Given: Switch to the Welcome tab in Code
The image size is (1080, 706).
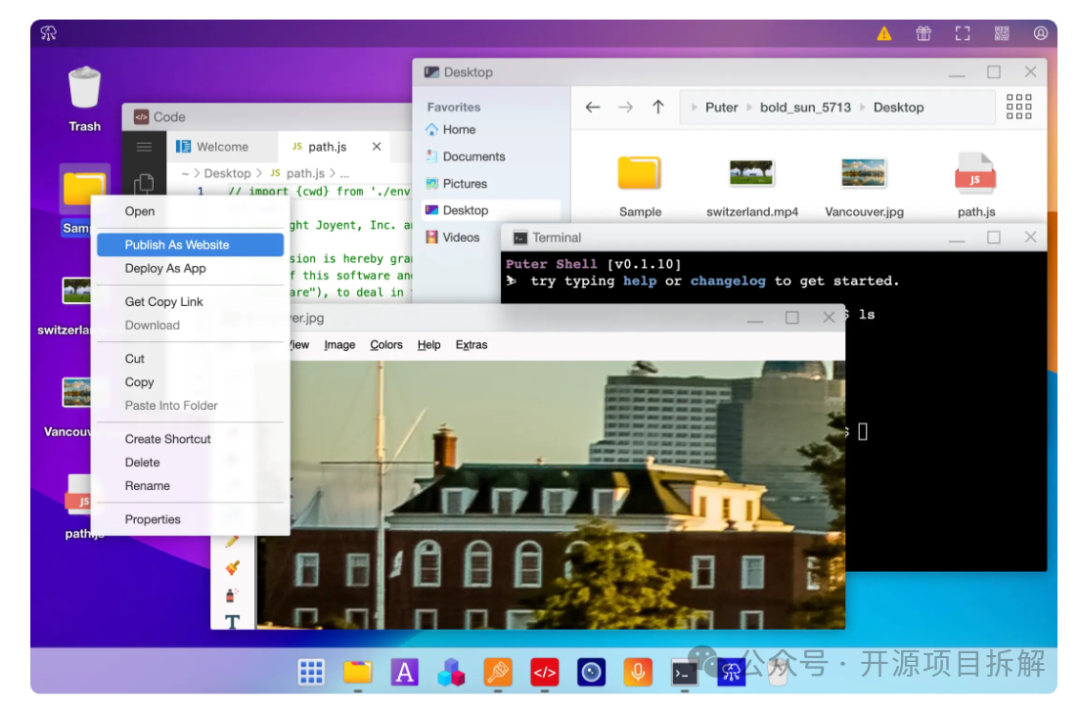Looking at the screenshot, I should tap(212, 147).
